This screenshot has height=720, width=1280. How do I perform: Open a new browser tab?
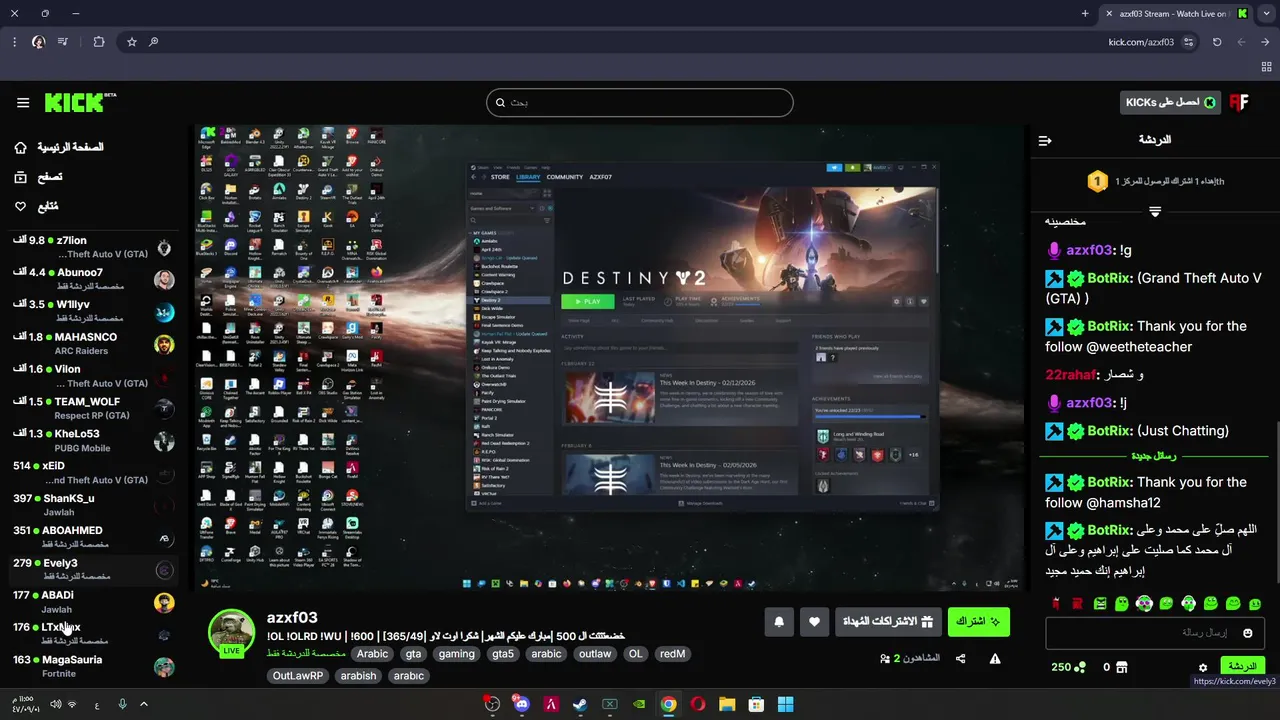click(1085, 13)
